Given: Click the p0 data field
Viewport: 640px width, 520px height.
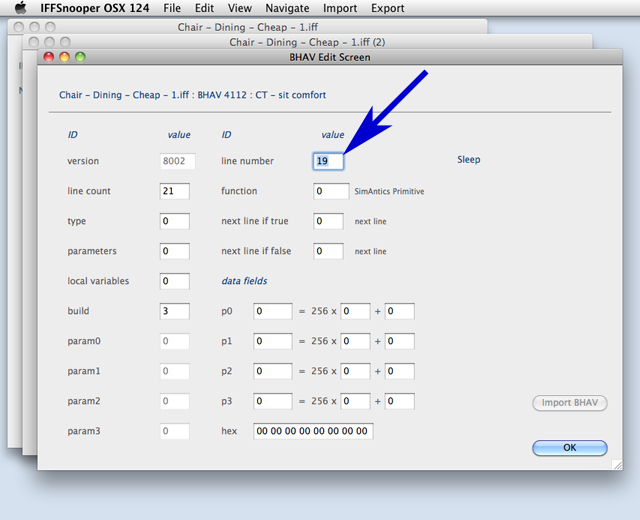Looking at the screenshot, I should (272, 311).
